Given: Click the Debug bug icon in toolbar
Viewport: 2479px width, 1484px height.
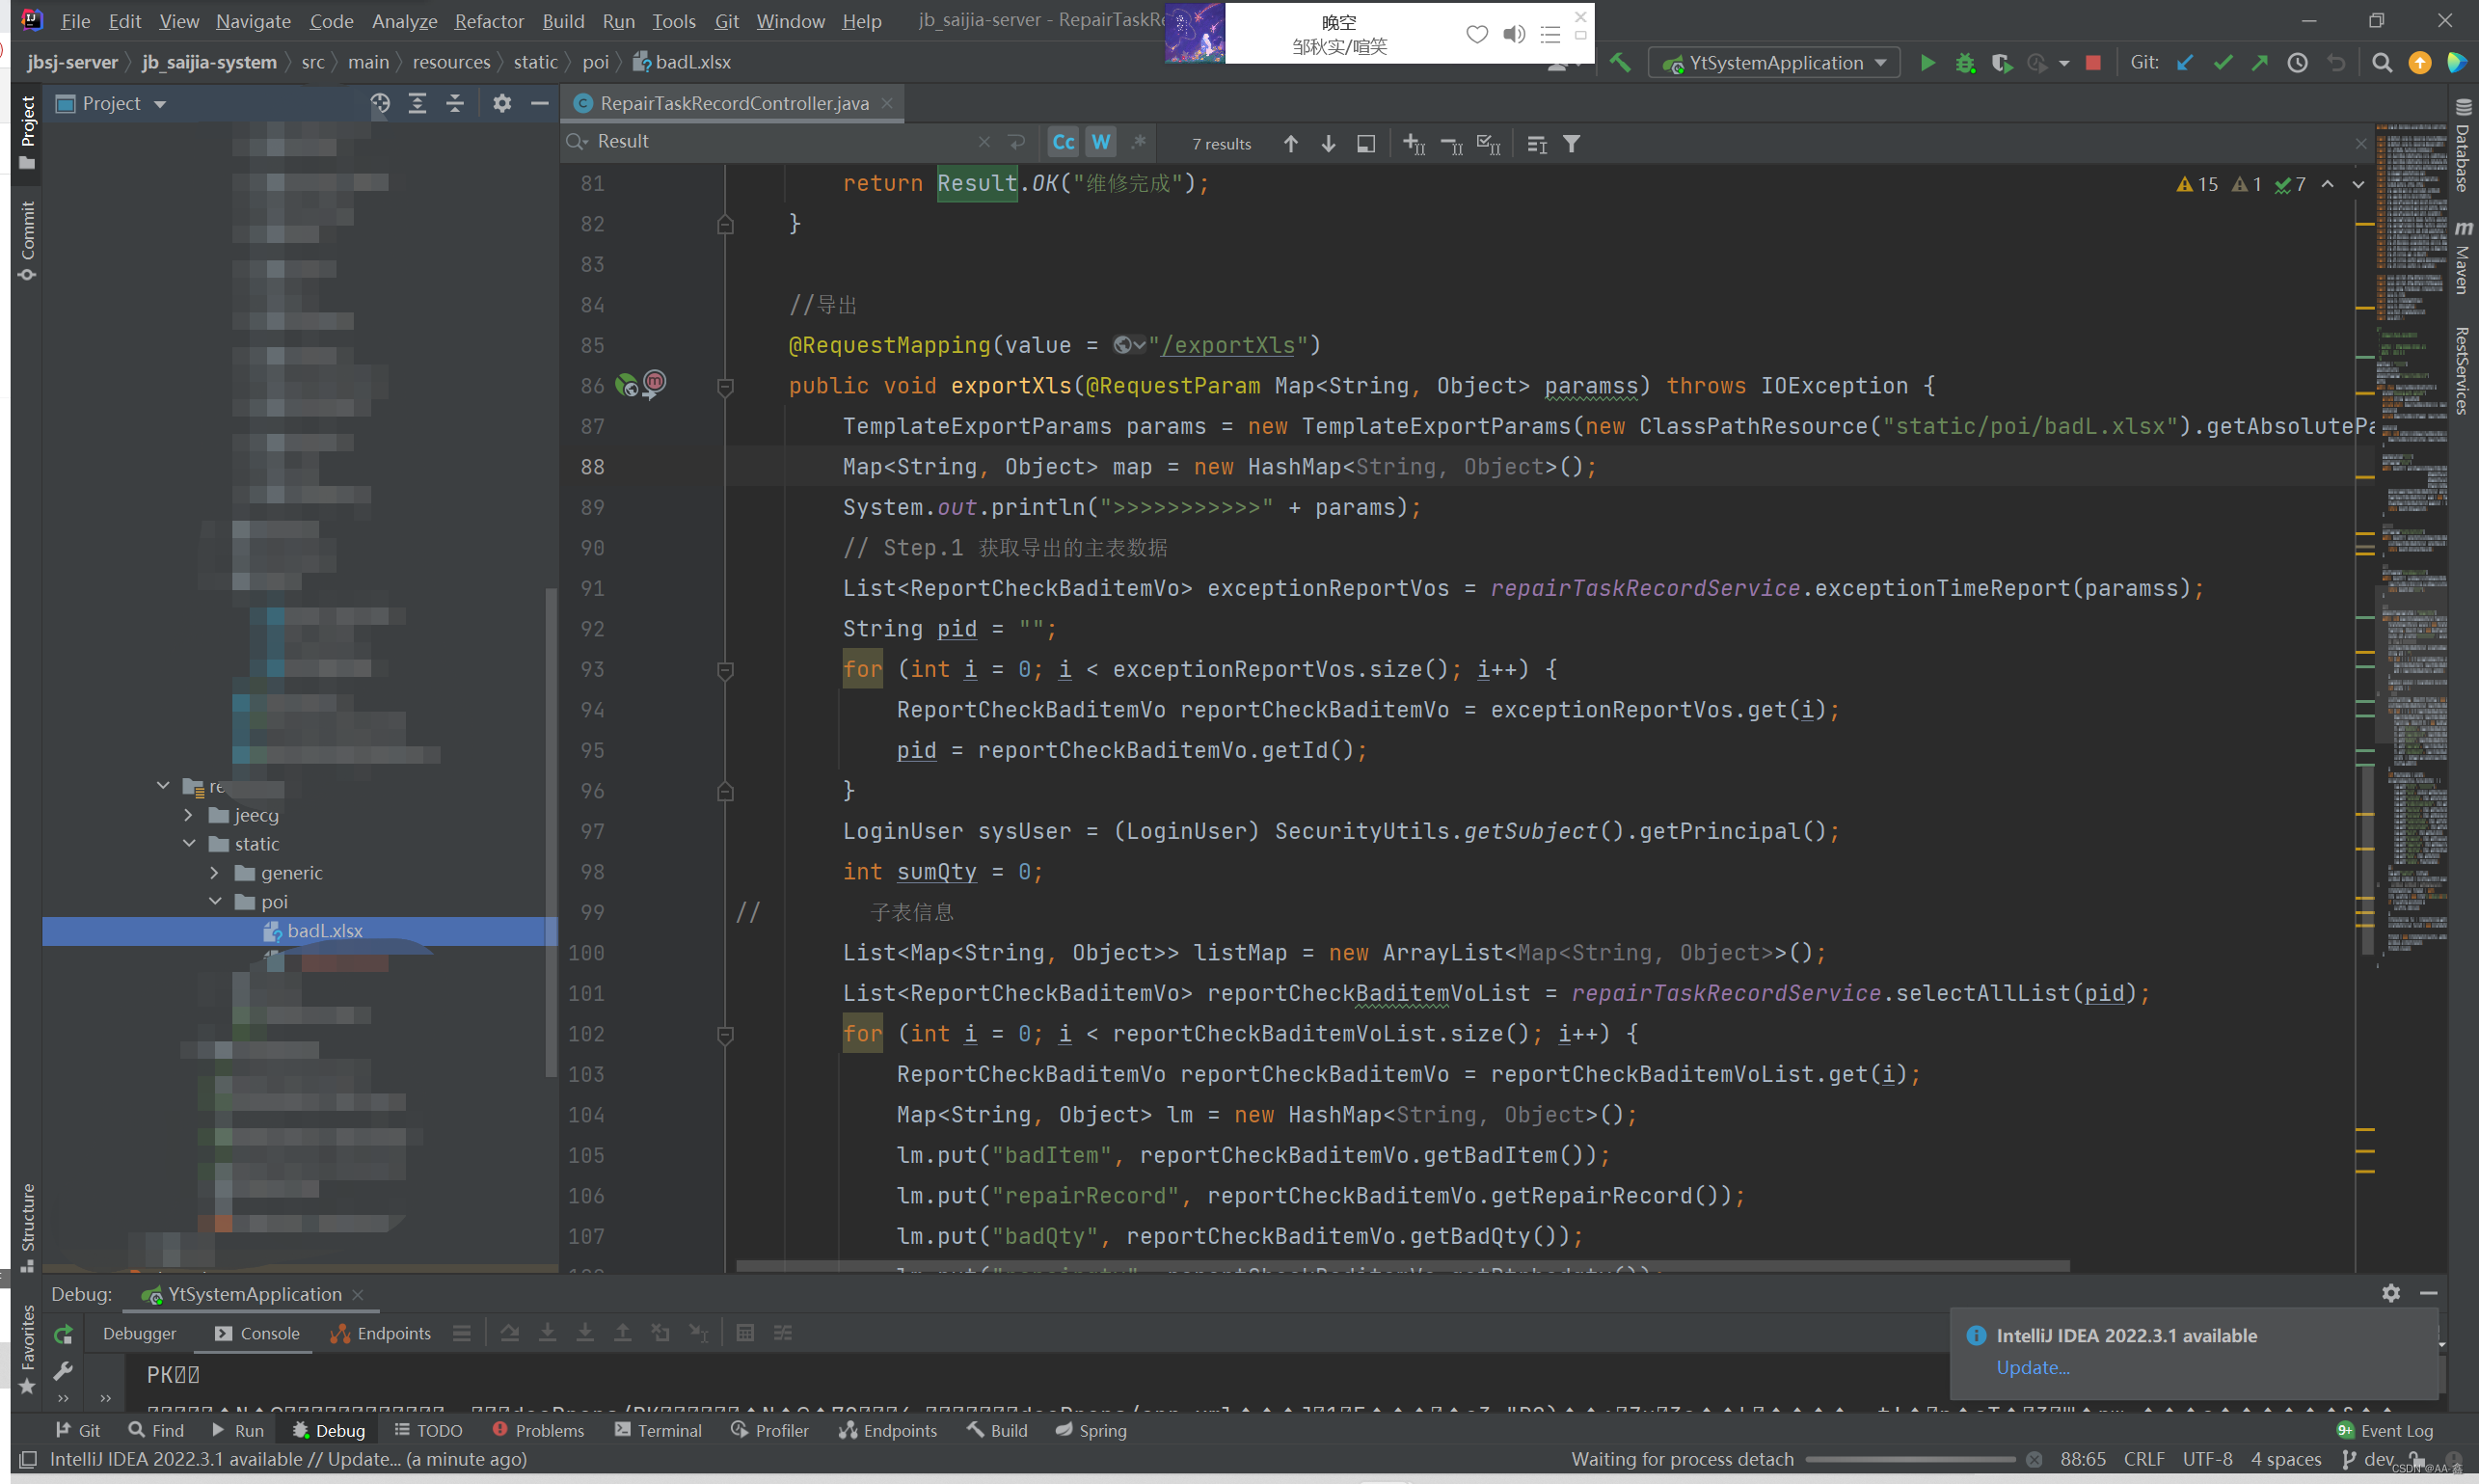Looking at the screenshot, I should tap(1965, 63).
